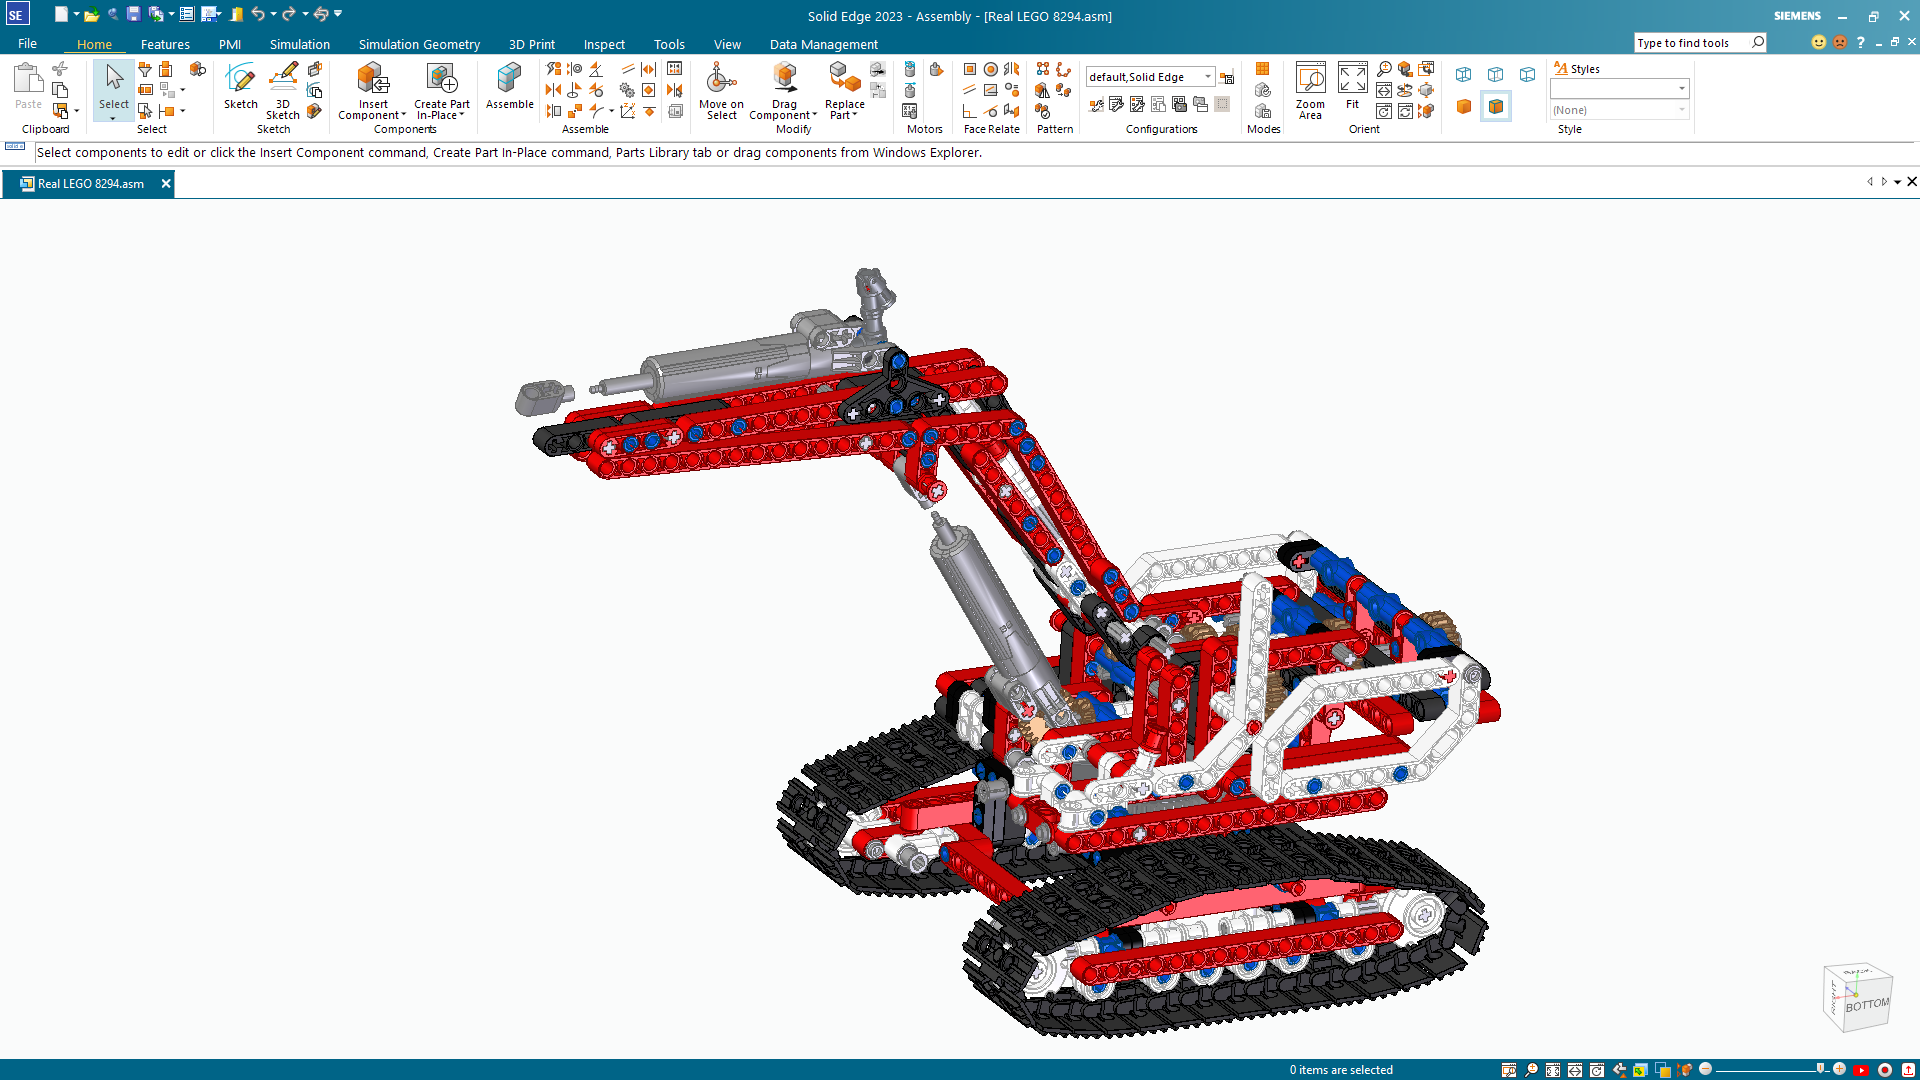Click Zoom Area in Orient group

point(1310,91)
